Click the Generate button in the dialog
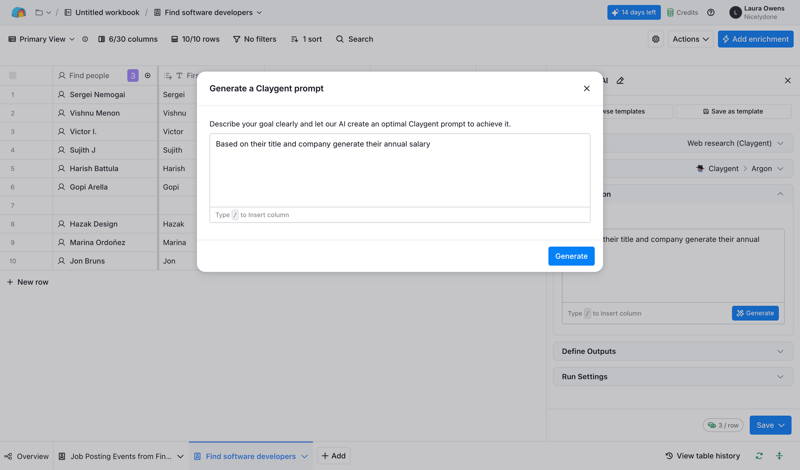The height and width of the screenshot is (470, 800). [571, 256]
